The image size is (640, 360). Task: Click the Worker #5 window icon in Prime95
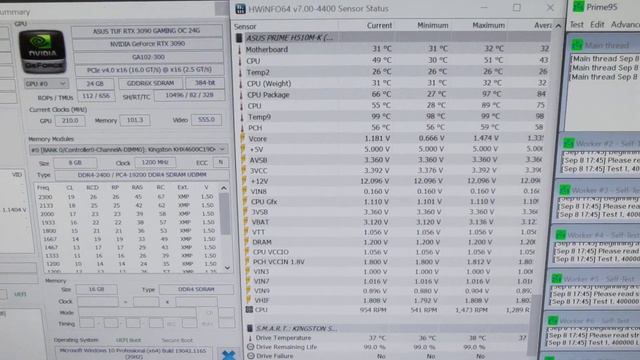pyautogui.click(x=557, y=279)
